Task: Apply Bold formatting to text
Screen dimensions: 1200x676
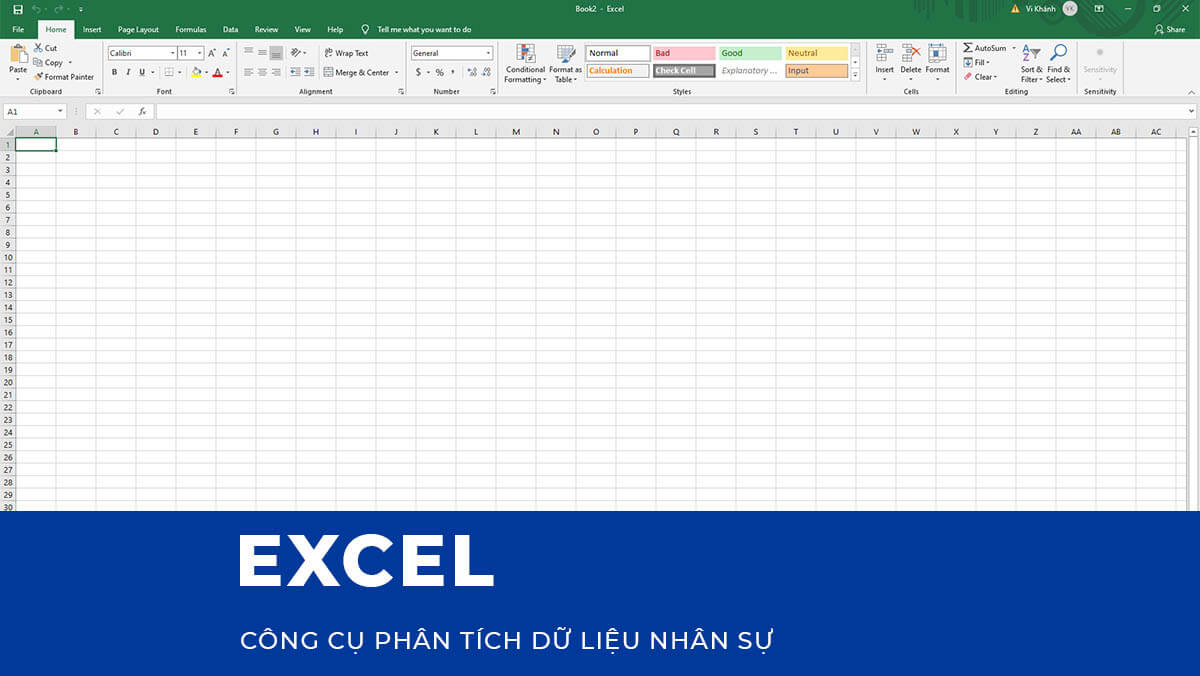Action: tap(114, 72)
